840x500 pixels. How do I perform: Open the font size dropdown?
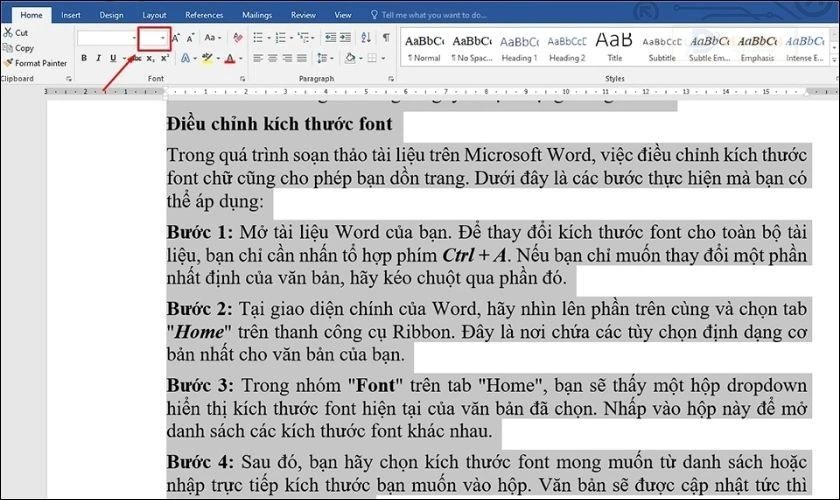163,38
